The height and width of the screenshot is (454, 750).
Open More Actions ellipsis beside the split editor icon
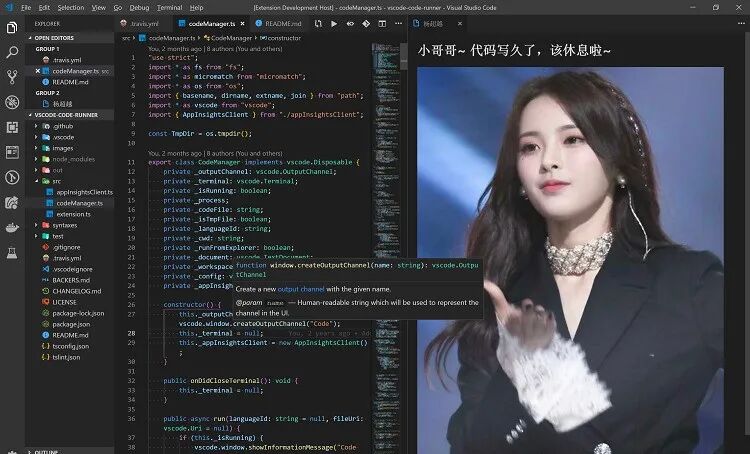click(x=398, y=23)
